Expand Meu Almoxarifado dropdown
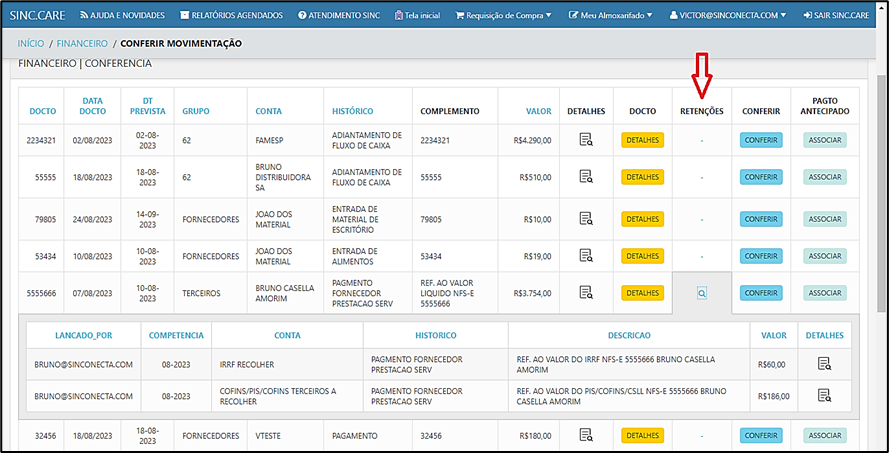Image resolution: width=889 pixels, height=453 pixels. click(611, 15)
